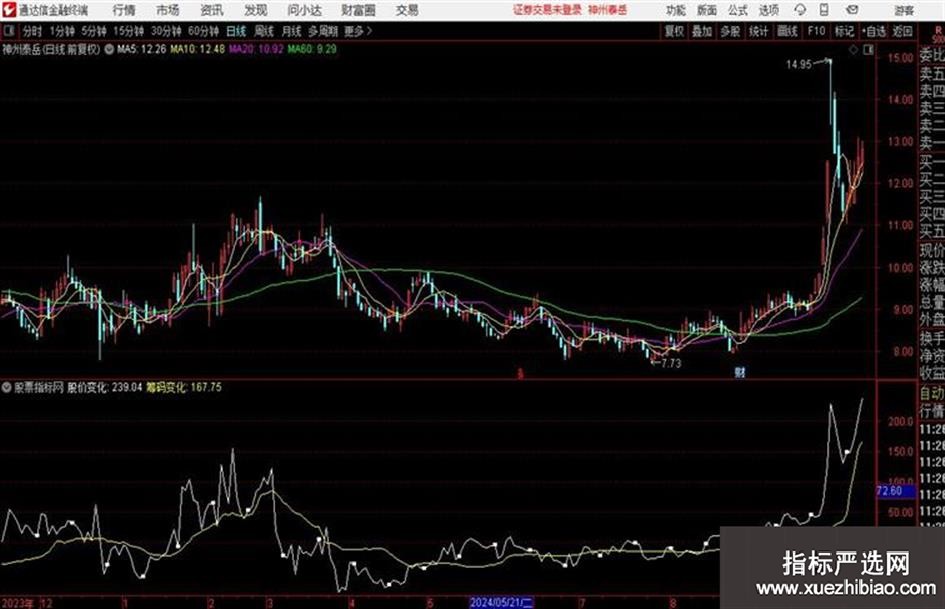
Task: Open the F10 company info
Action: [x=816, y=31]
